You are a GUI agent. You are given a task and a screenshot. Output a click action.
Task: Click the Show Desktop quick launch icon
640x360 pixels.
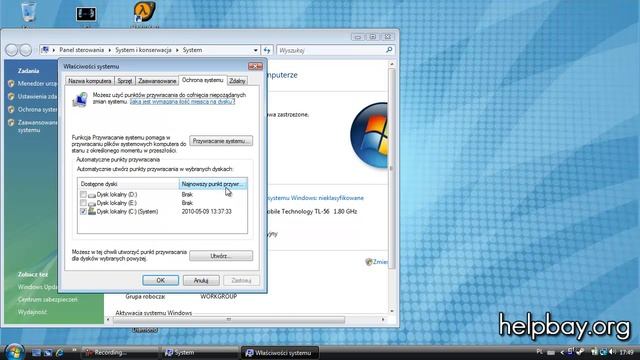coord(36,352)
